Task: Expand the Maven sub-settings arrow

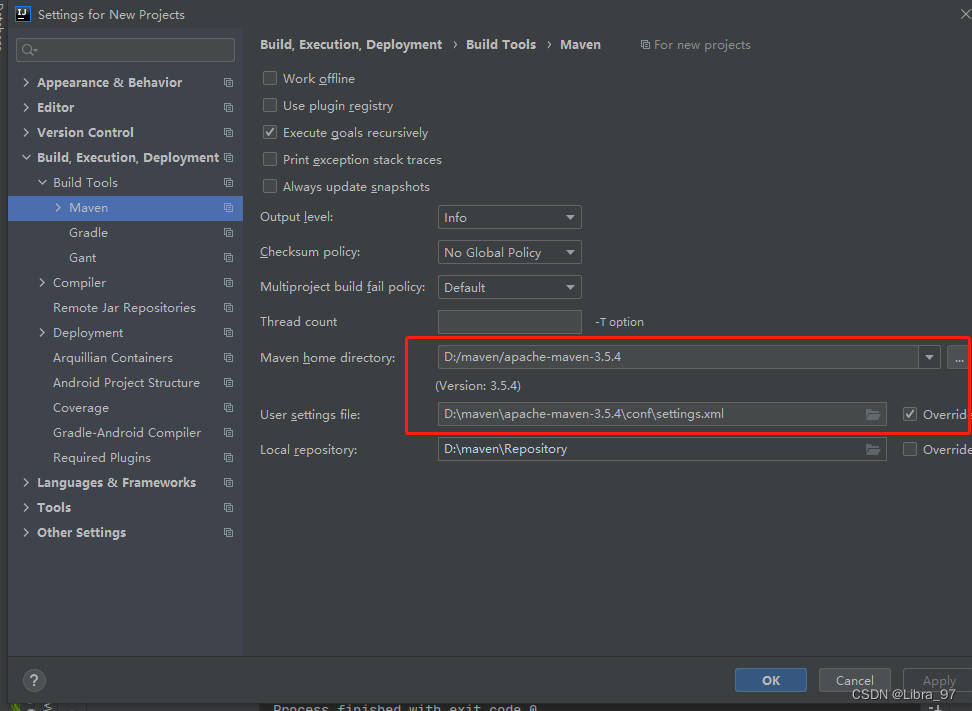Action: 58,208
